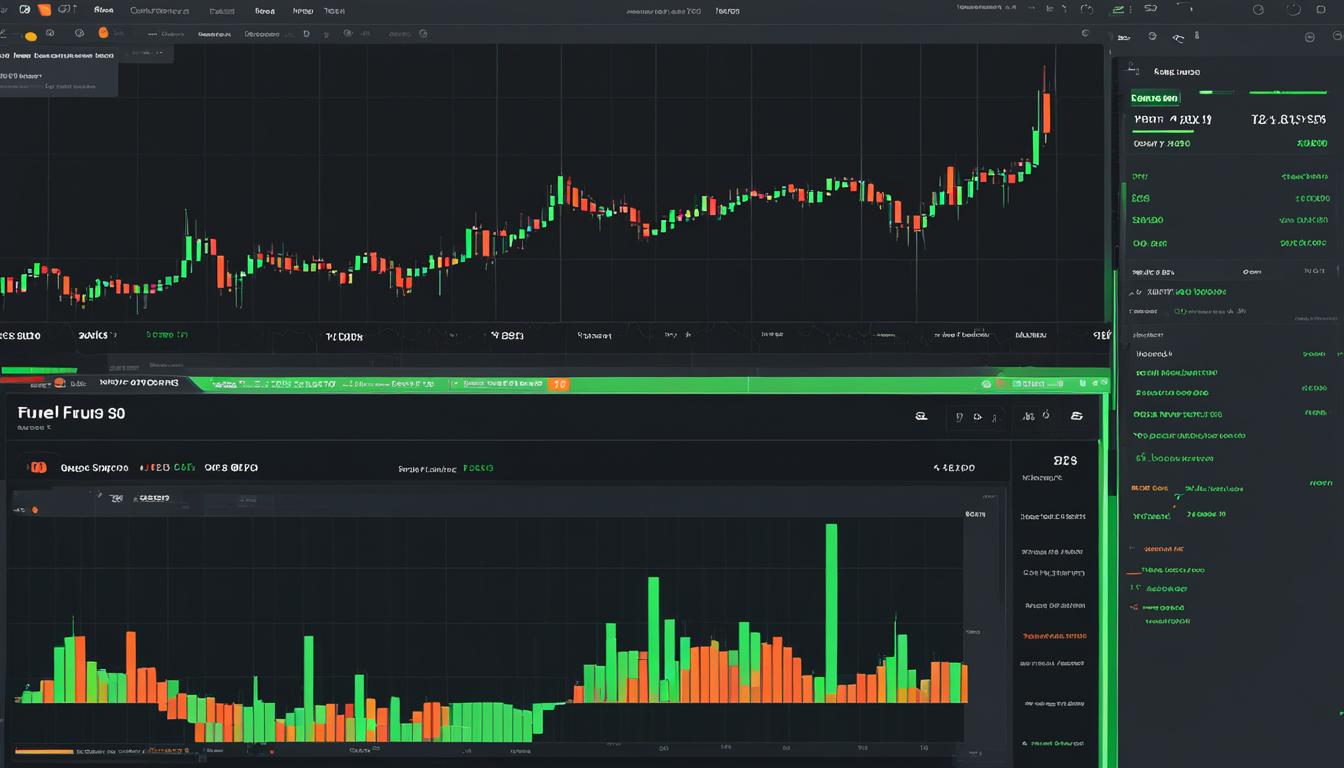The width and height of the screenshot is (1344, 768).
Task: Click the rightmost icon in lower panel header
Action: tap(1076, 416)
